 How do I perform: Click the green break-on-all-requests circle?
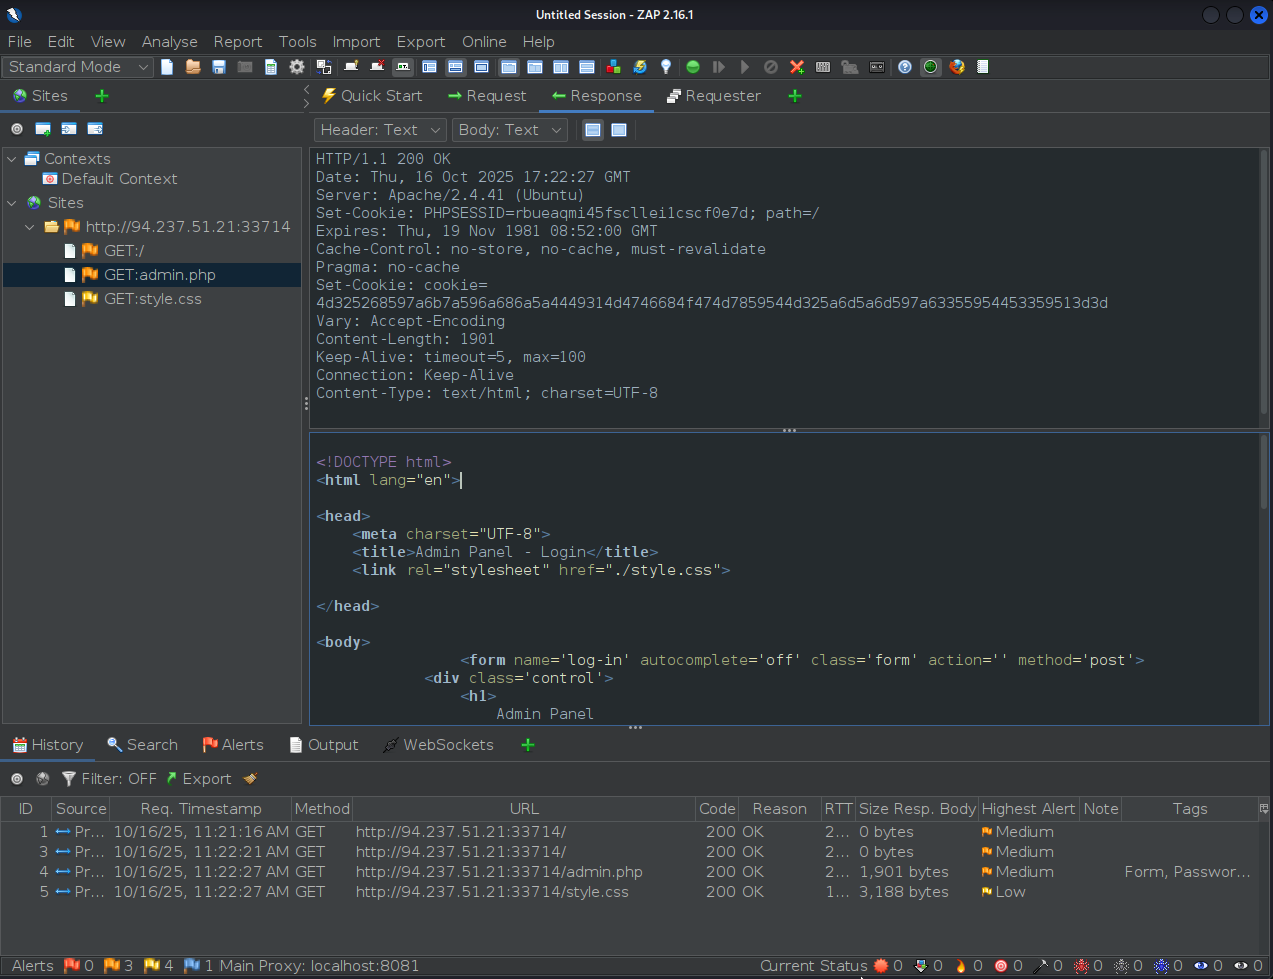693,67
